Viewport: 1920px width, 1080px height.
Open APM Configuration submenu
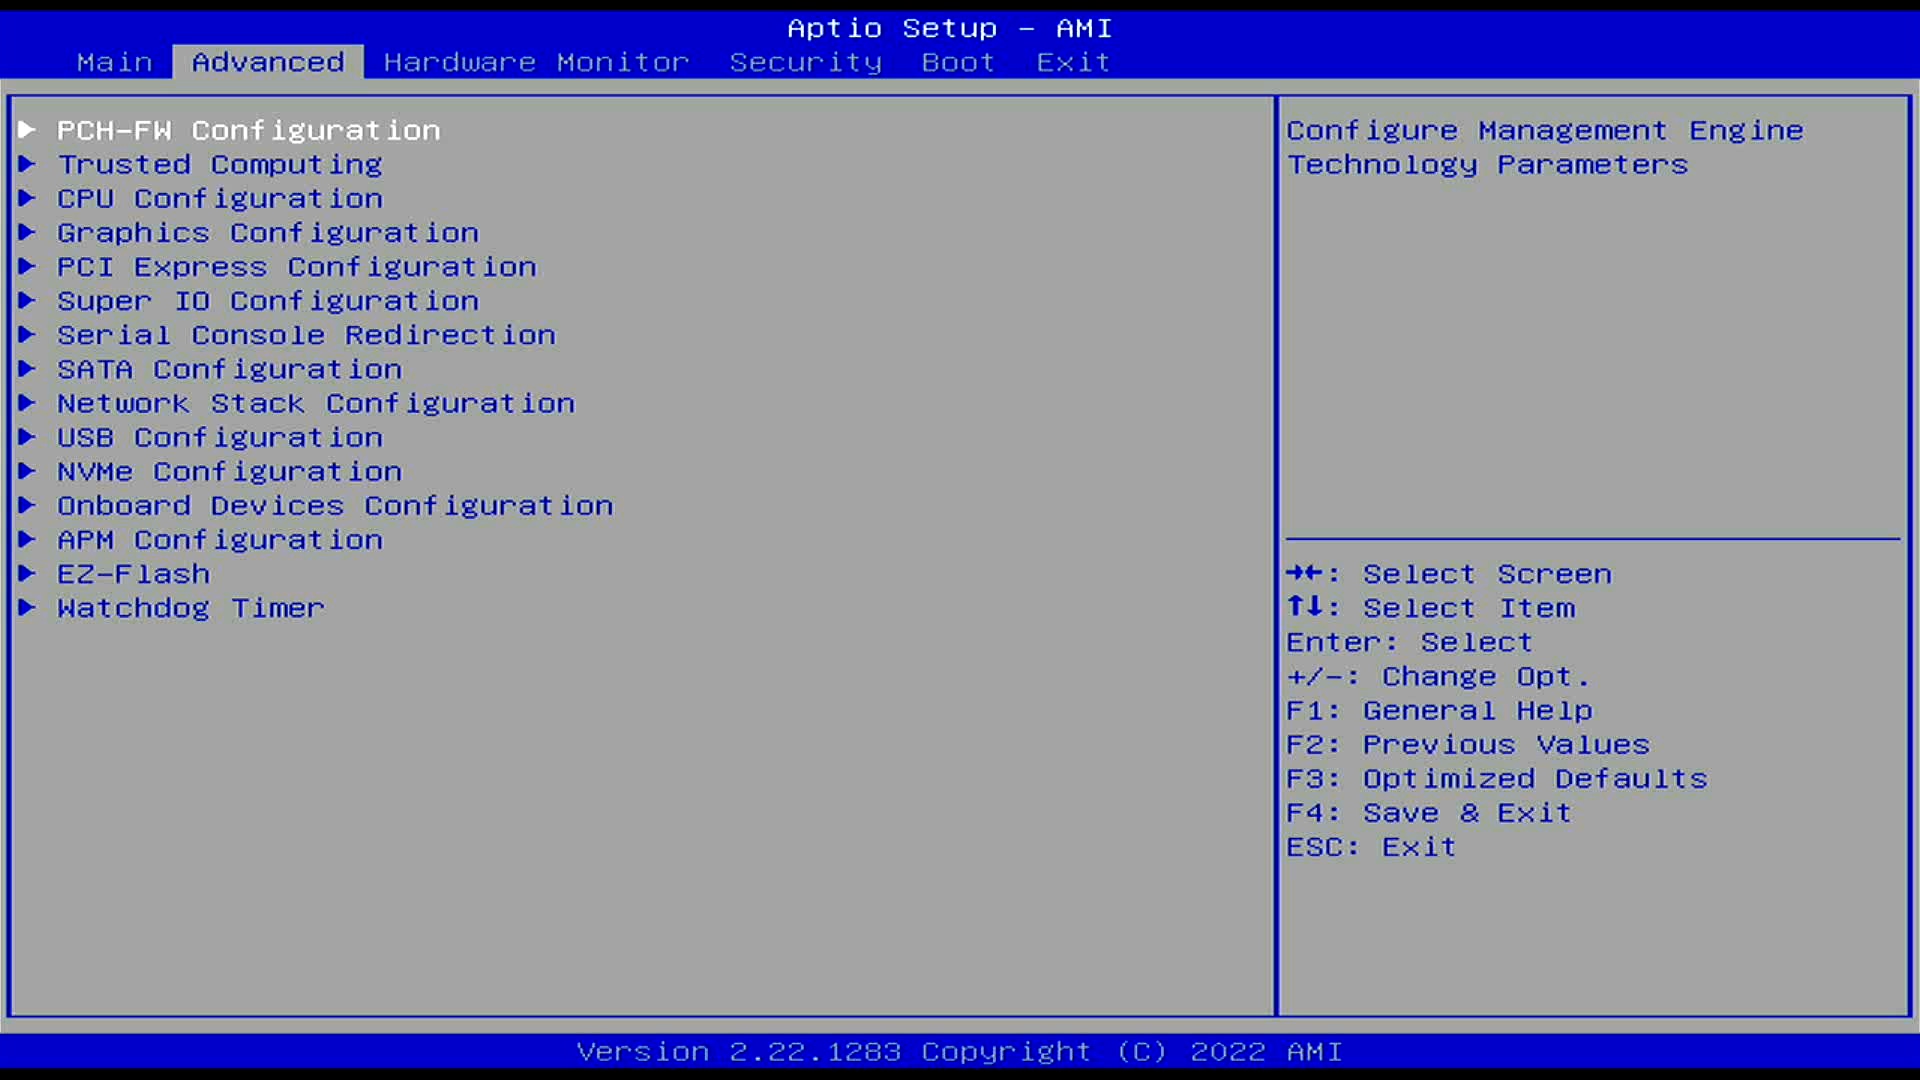pos(219,539)
